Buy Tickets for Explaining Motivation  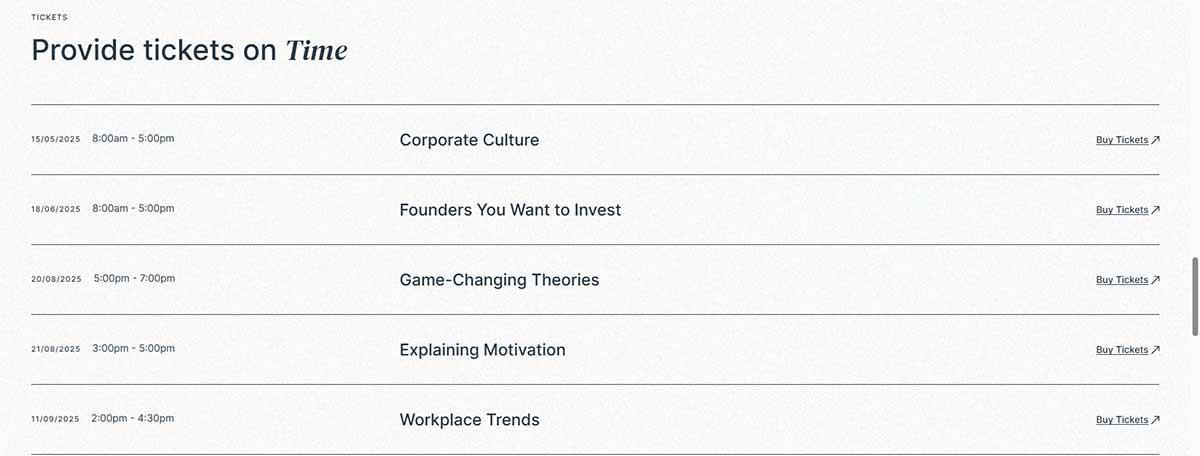[1122, 350]
